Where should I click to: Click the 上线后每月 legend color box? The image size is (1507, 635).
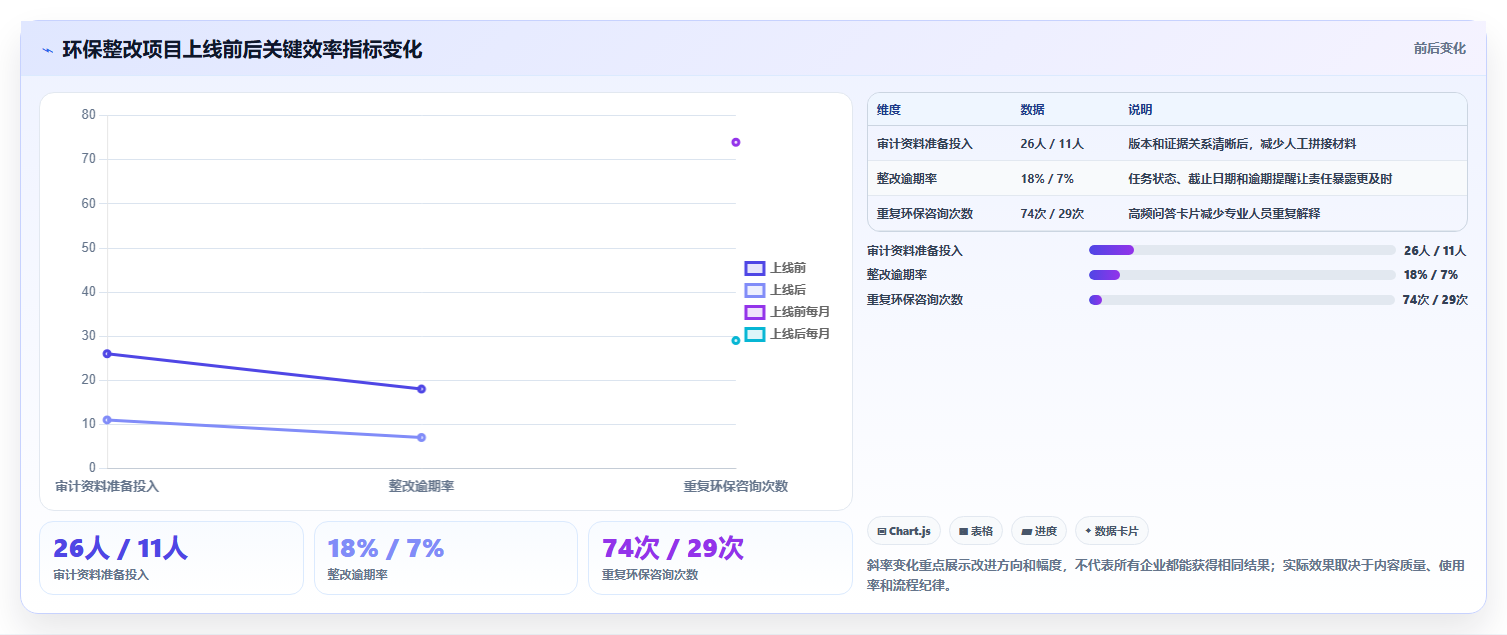pyautogui.click(x=755, y=334)
